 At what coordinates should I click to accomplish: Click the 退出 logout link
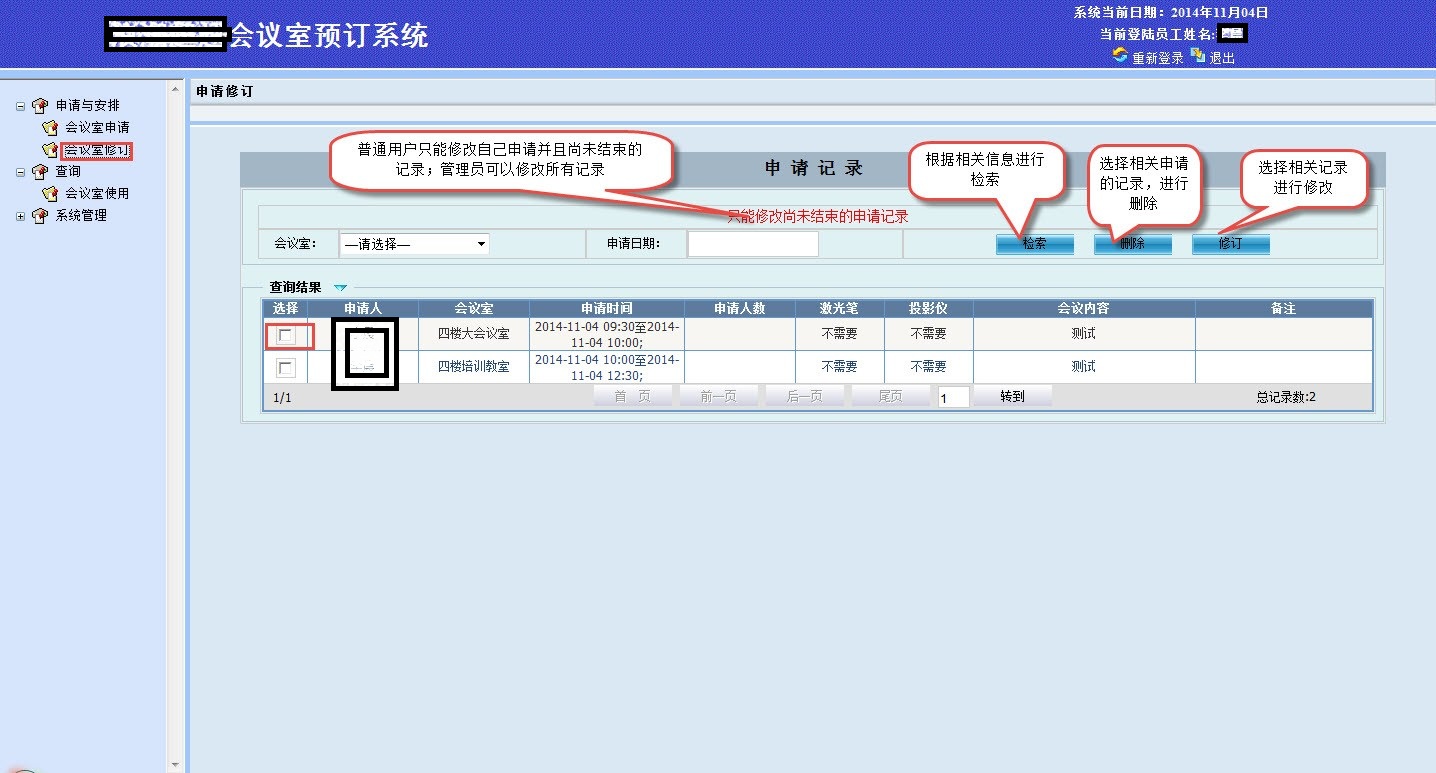pyautogui.click(x=1222, y=58)
